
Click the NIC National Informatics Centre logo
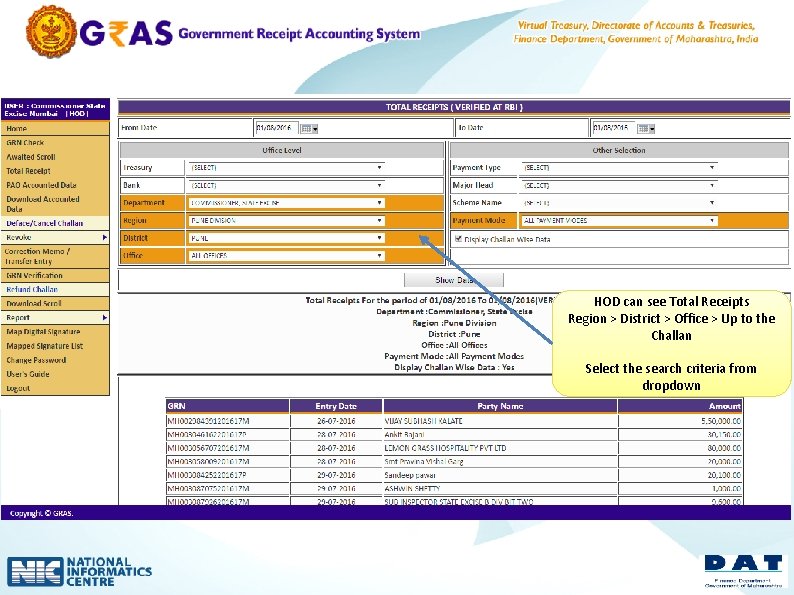[80, 571]
